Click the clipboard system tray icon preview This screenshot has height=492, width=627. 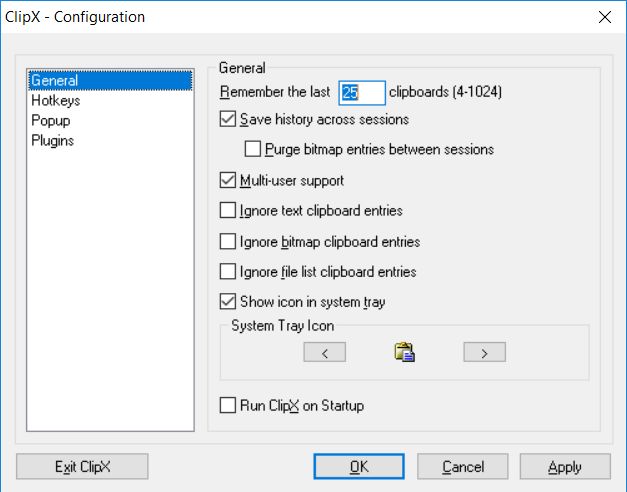click(405, 352)
